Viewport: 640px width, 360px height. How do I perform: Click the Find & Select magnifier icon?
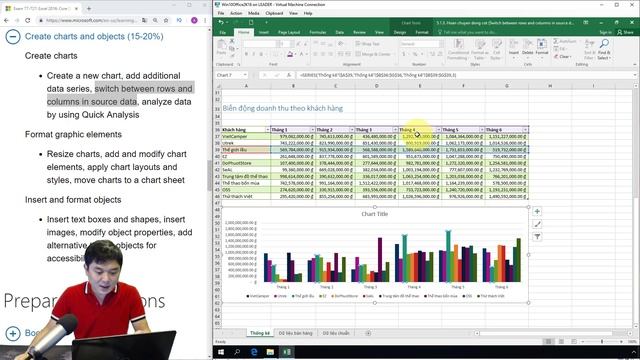[x=604, y=43]
